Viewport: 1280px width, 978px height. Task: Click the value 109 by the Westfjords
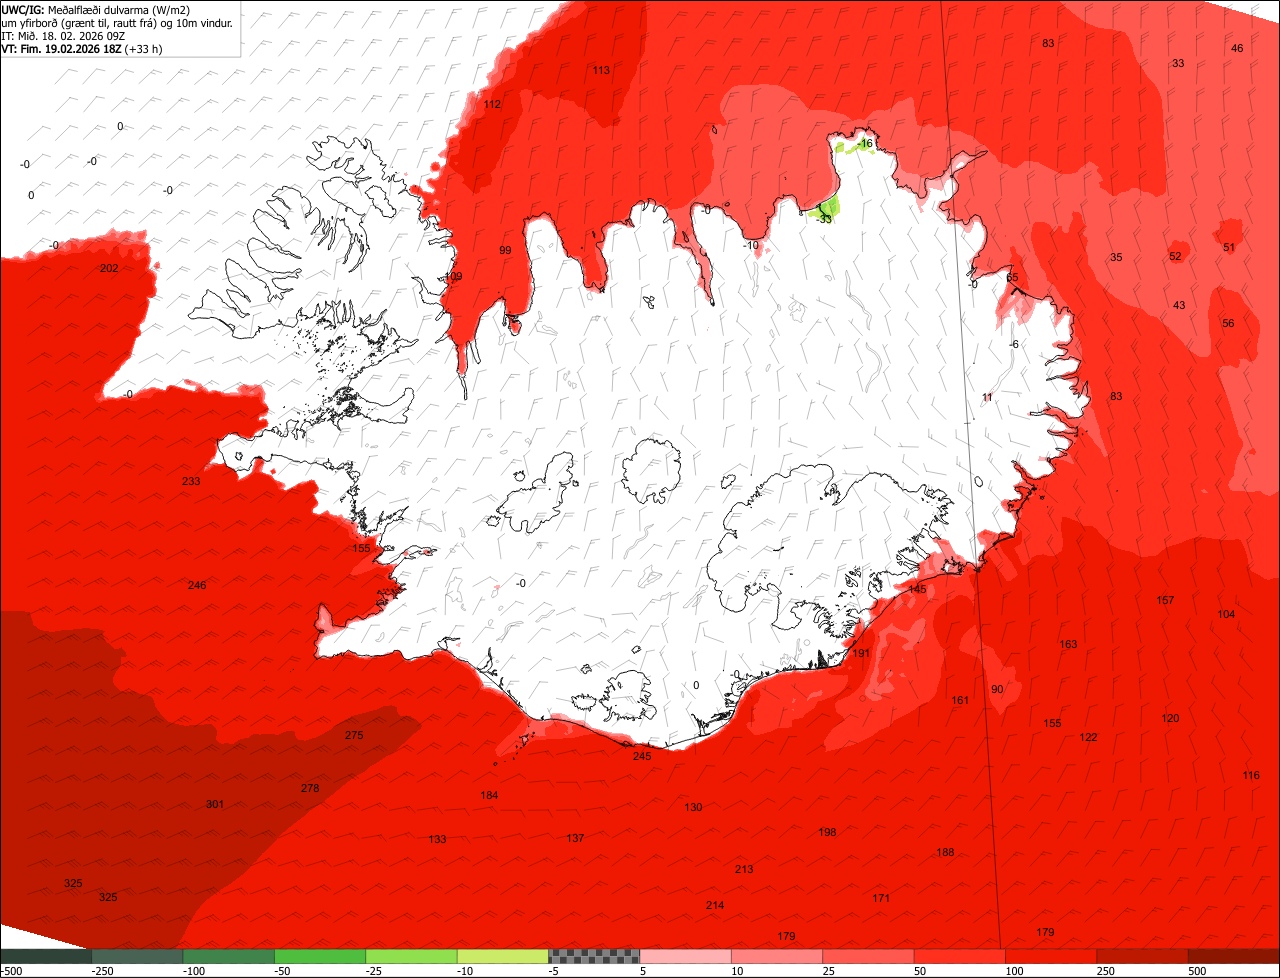pyautogui.click(x=453, y=276)
